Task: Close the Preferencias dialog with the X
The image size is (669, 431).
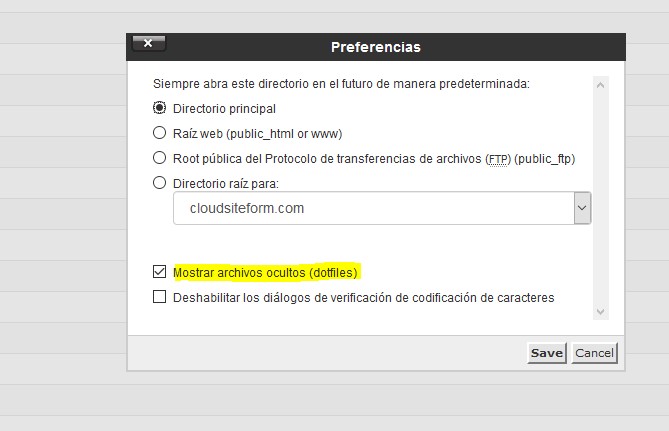Action: [x=148, y=44]
